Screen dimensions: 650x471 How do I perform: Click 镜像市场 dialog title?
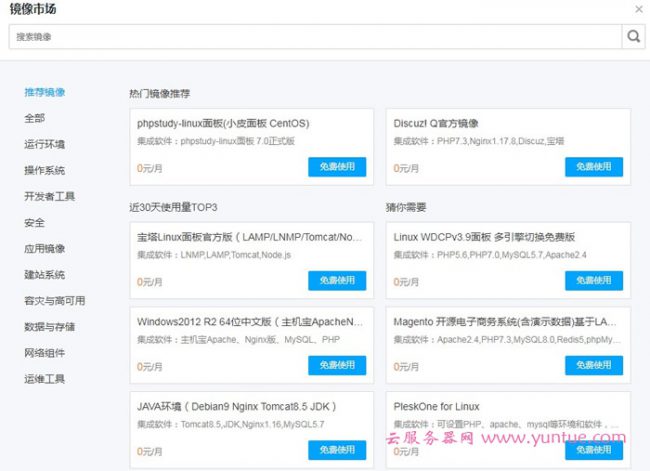tap(33, 9)
